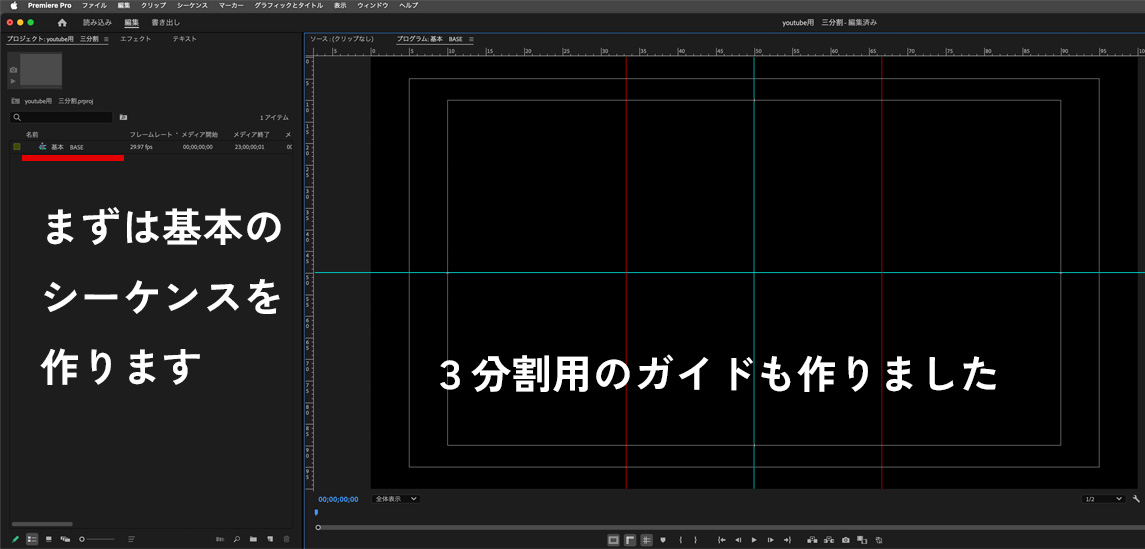Open the グラフィックとタイトル menu
The height and width of the screenshot is (549, 1145).
288,5
